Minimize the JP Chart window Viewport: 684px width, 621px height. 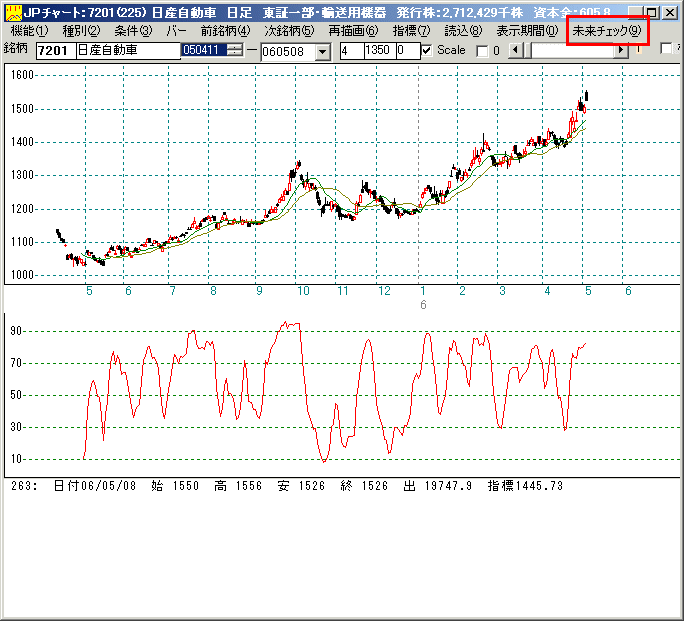click(x=635, y=12)
